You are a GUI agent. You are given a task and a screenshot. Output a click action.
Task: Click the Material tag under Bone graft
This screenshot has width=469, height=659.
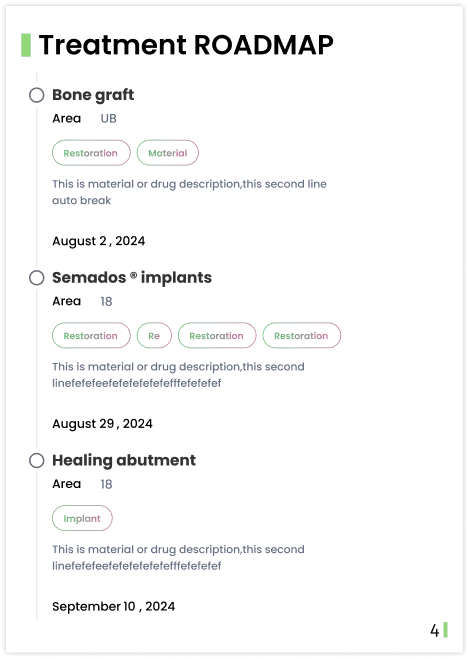click(x=168, y=153)
